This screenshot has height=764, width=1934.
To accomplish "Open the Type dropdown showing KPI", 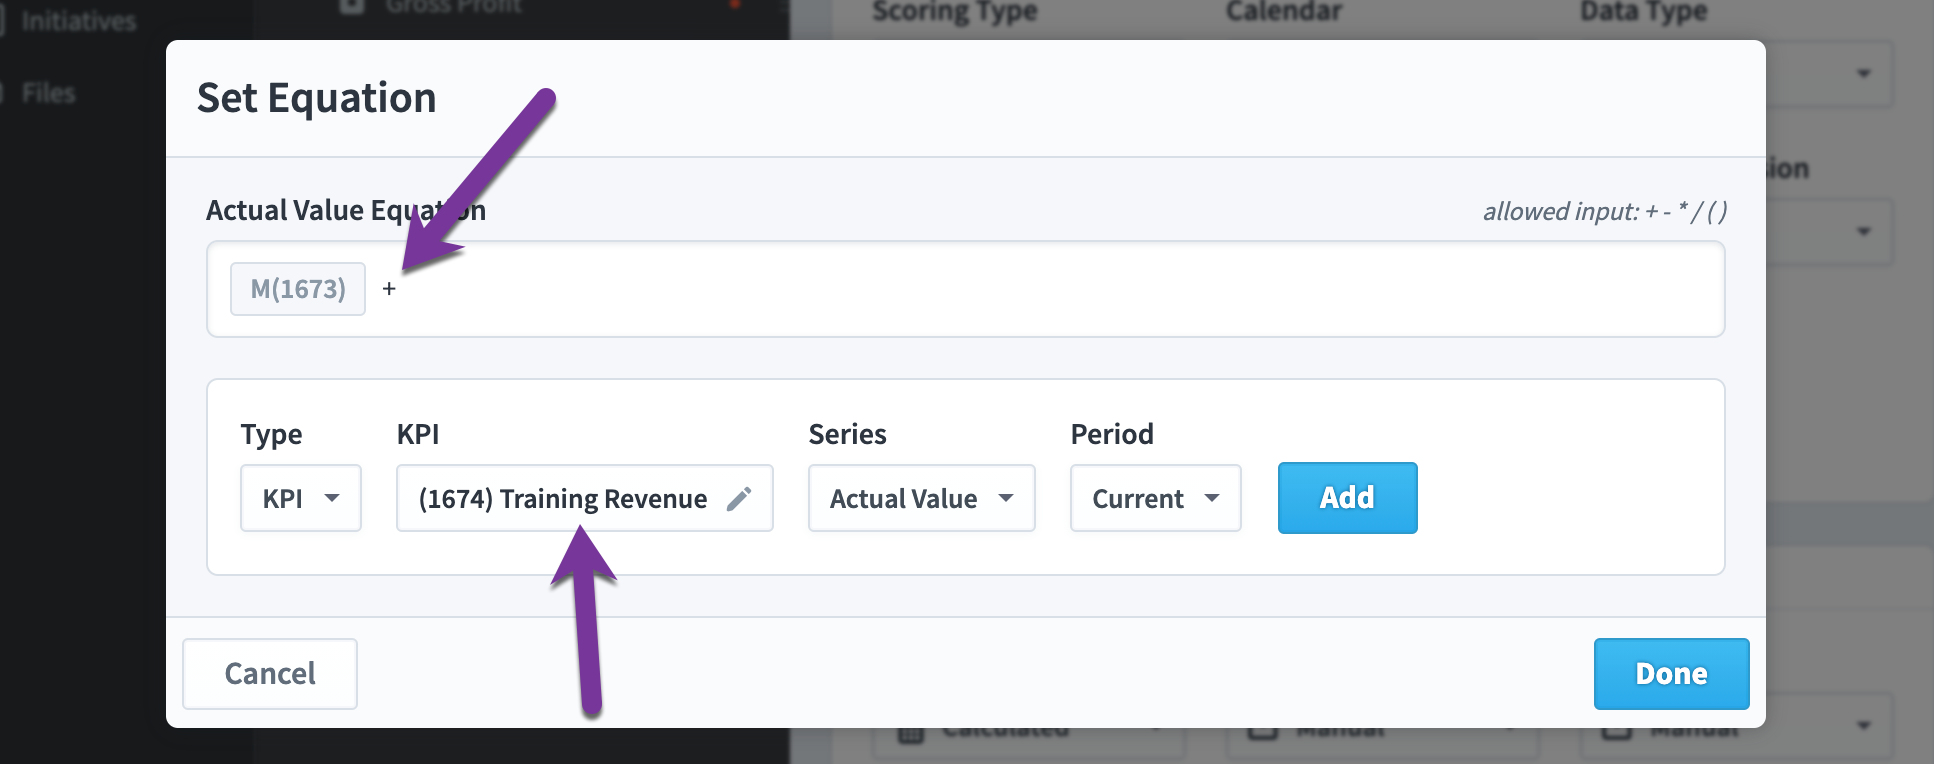I will pos(301,498).
